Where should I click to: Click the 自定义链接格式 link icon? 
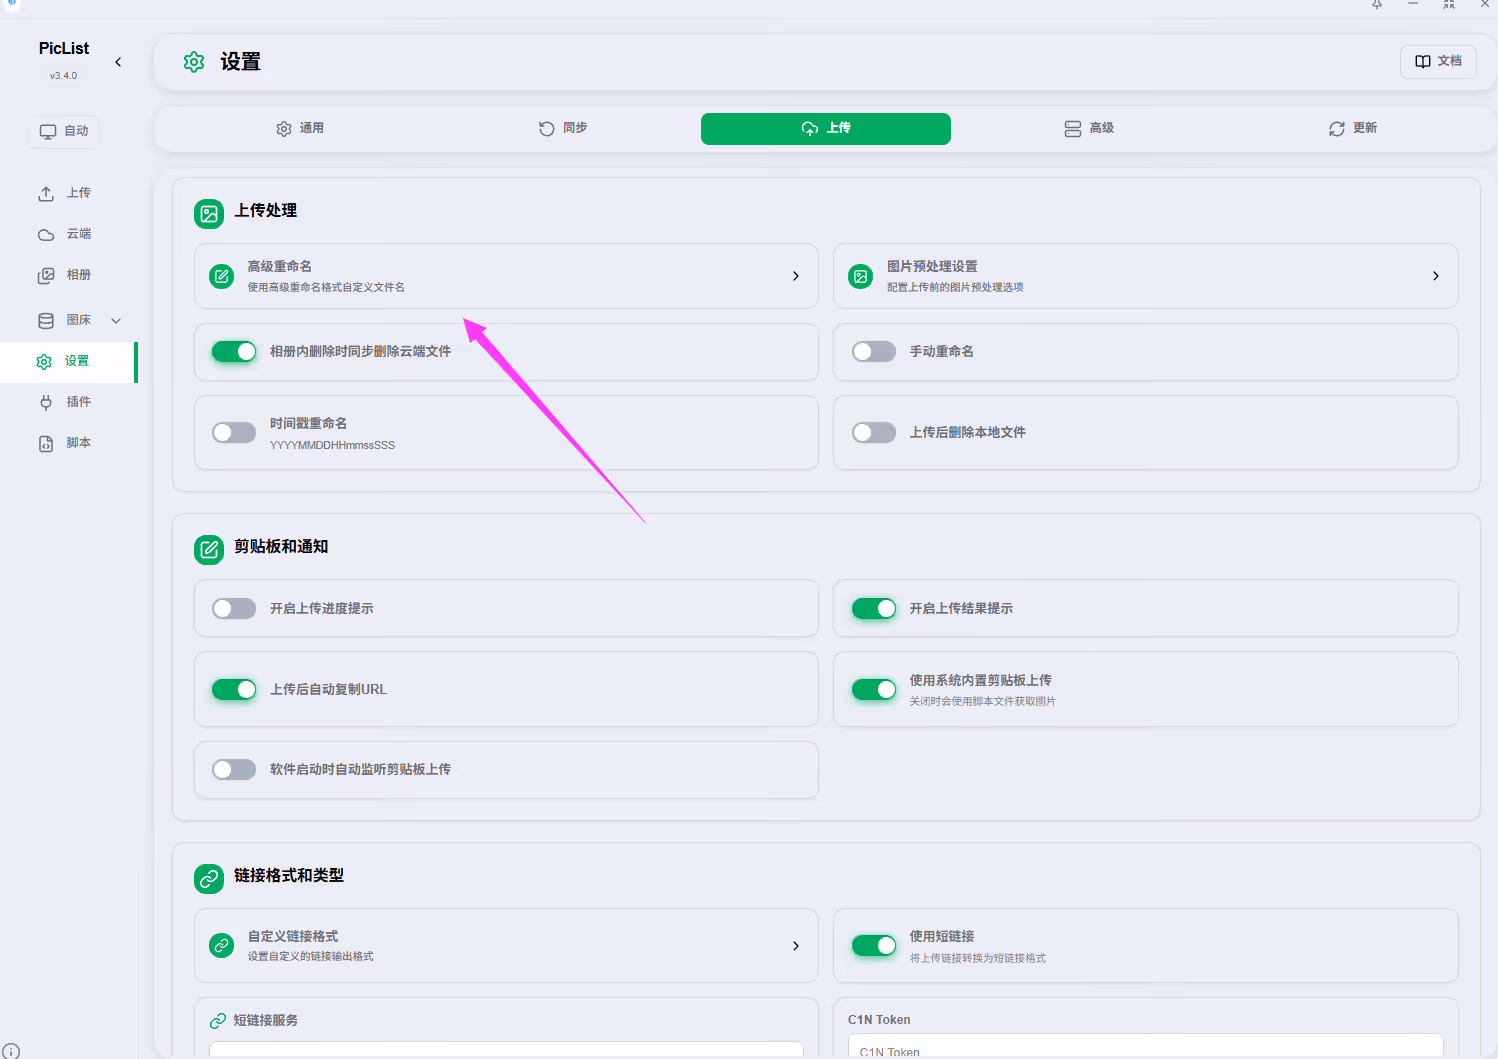(x=222, y=945)
